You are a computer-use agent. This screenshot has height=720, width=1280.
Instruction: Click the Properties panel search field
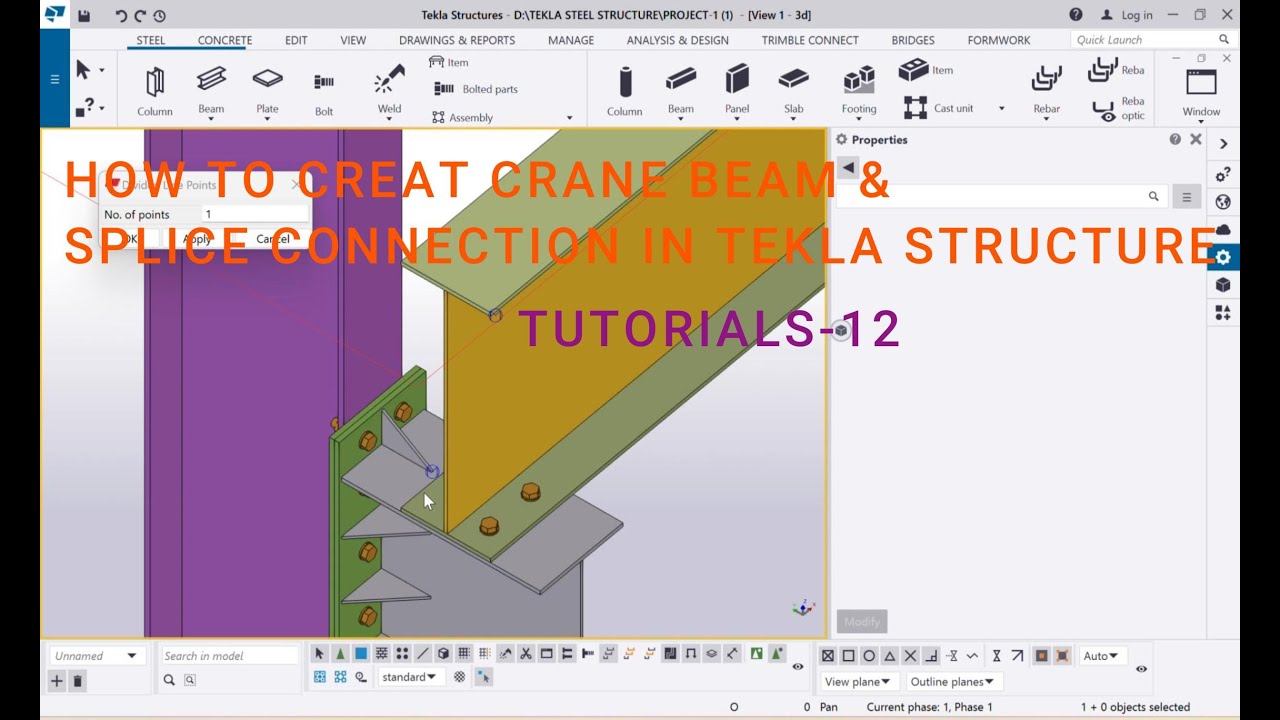[x=1001, y=197]
